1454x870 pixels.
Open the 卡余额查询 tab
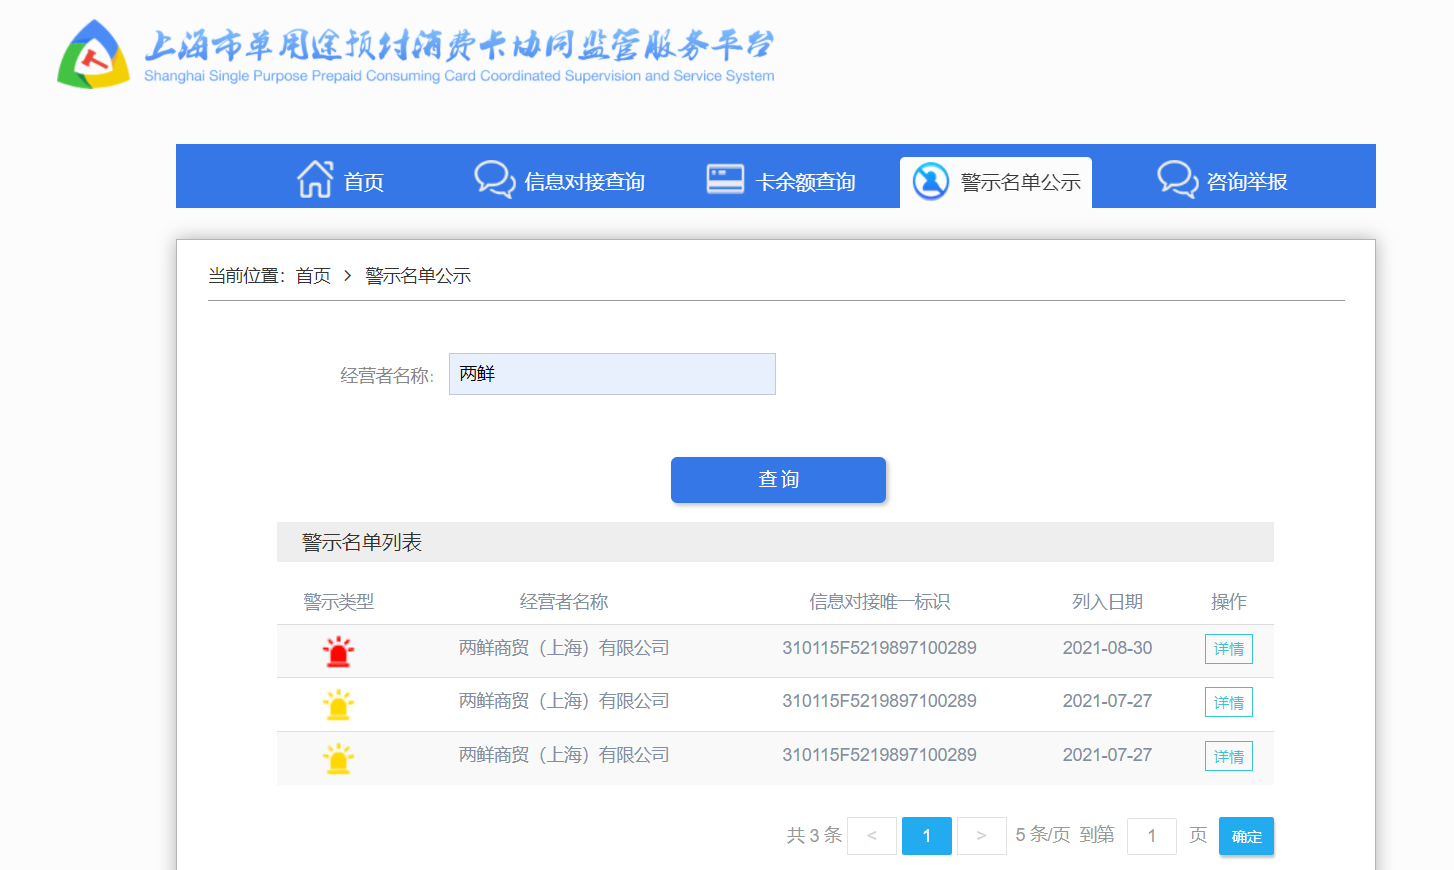click(781, 179)
